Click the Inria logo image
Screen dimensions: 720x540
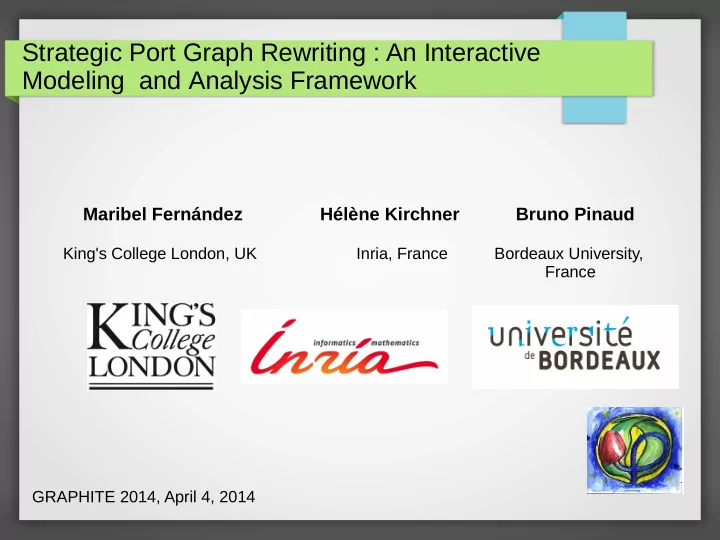[344, 346]
